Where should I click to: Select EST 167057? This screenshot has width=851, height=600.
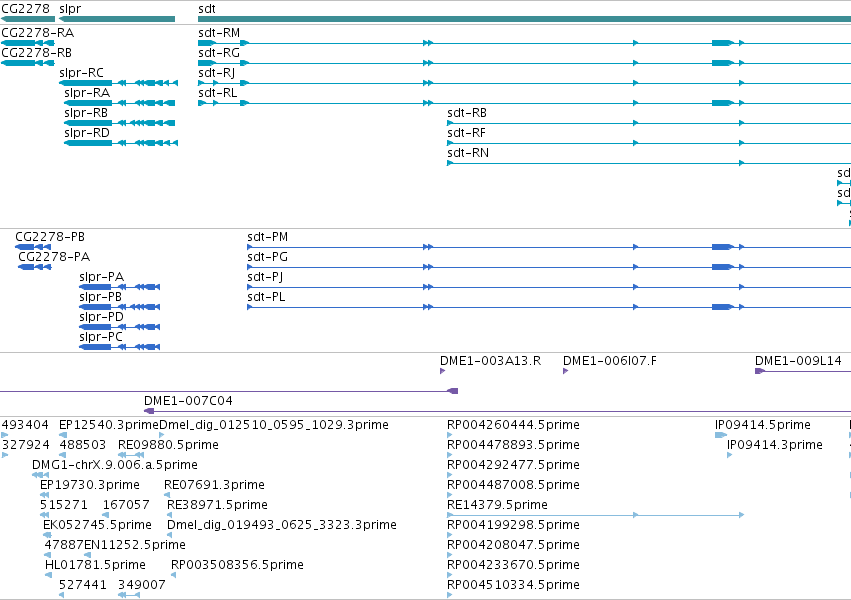126,505
